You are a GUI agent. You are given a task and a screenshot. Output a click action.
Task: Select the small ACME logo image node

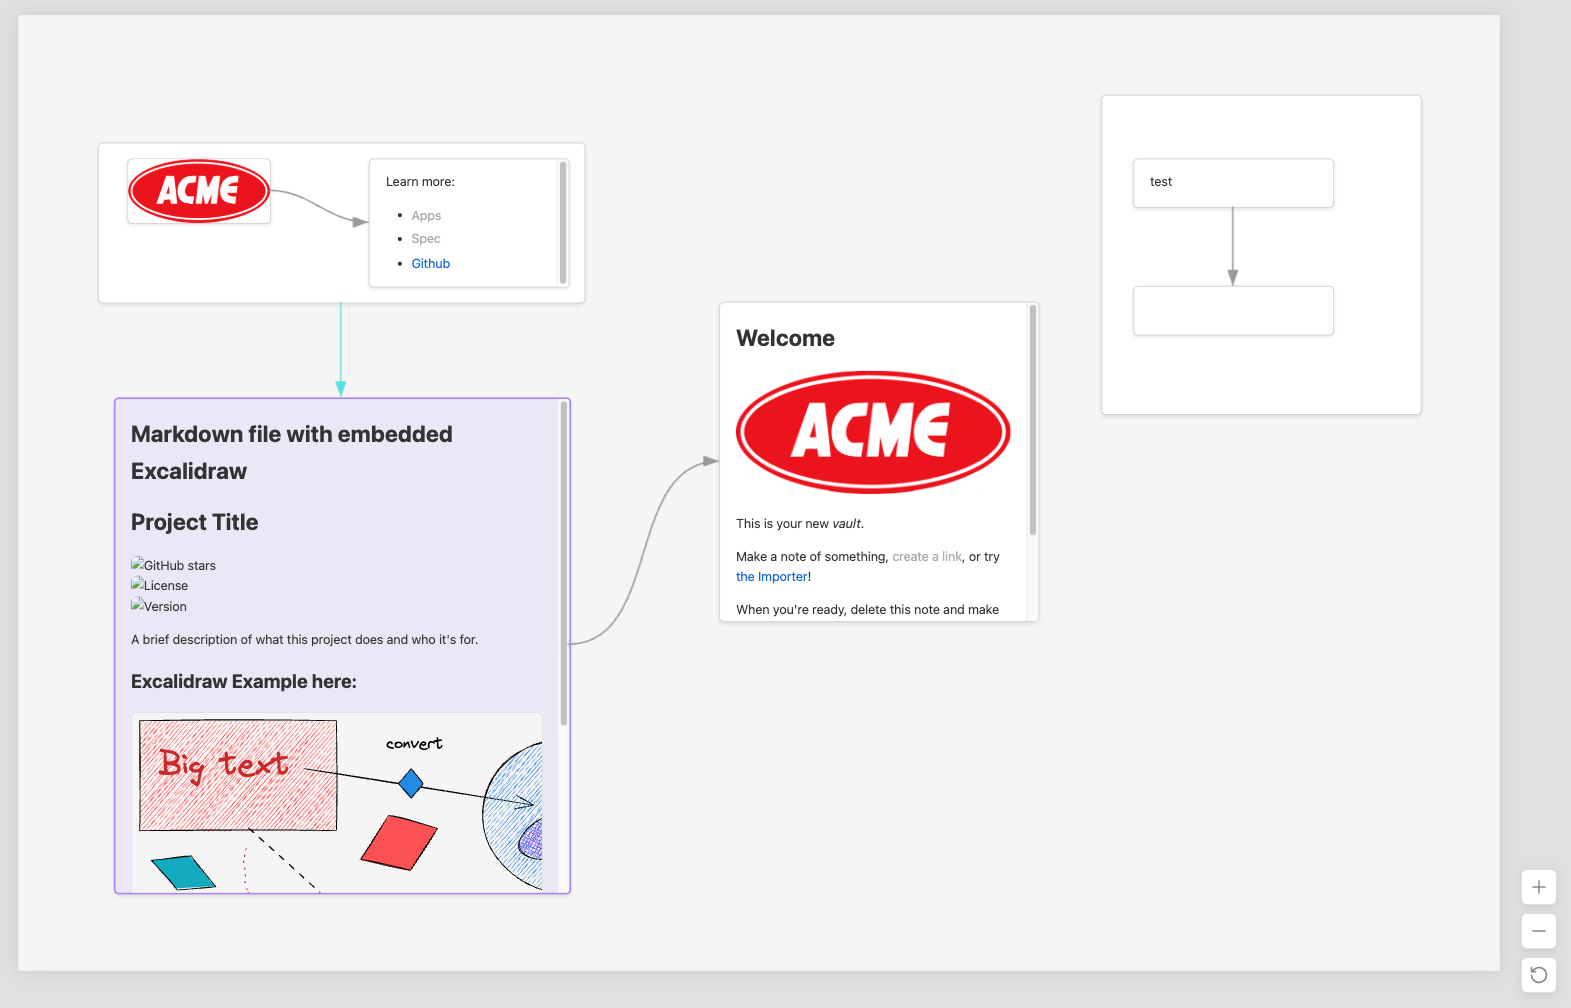199,191
